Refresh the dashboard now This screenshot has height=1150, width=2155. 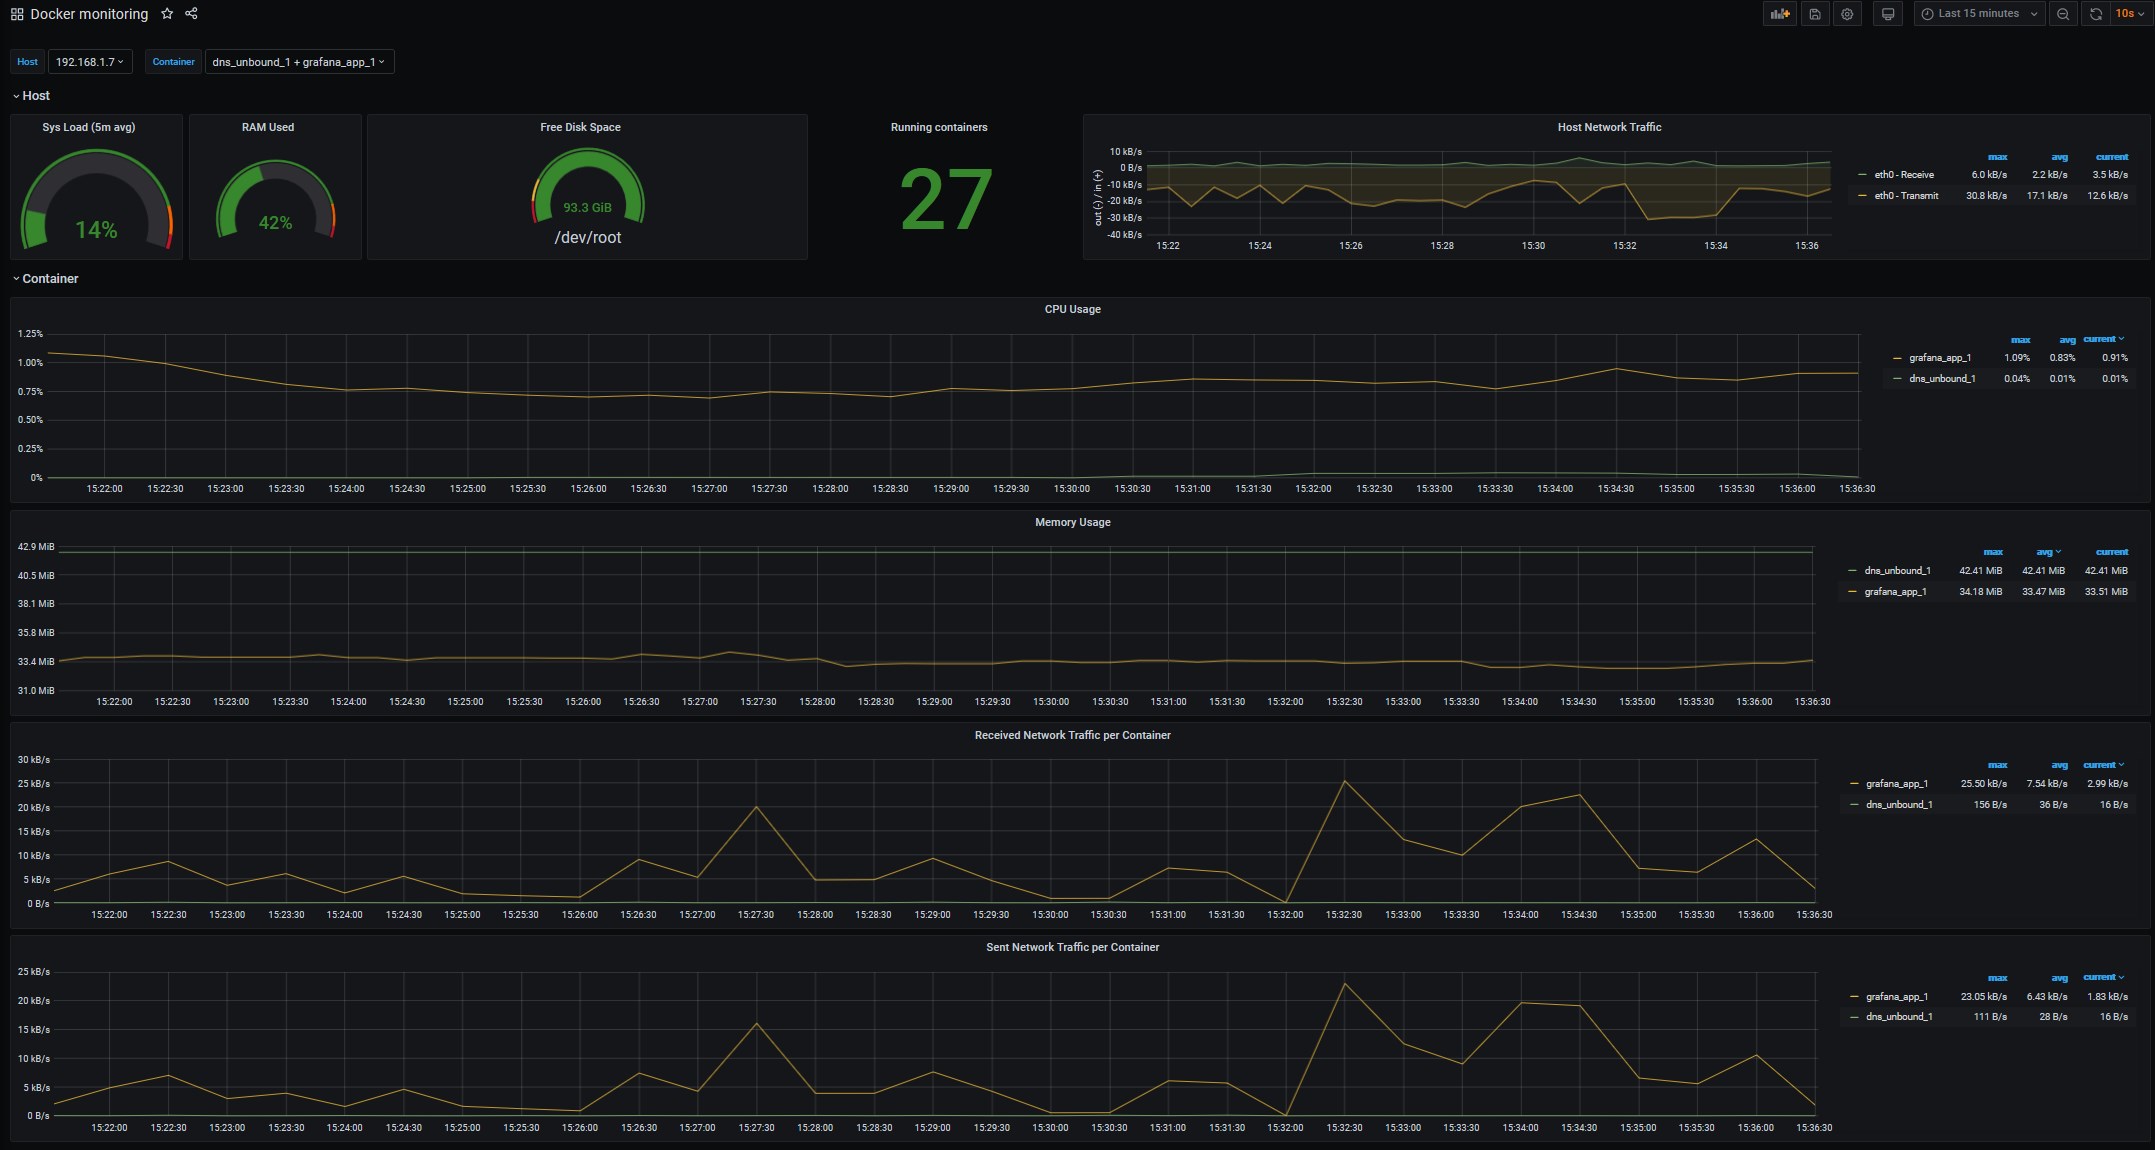2095,14
